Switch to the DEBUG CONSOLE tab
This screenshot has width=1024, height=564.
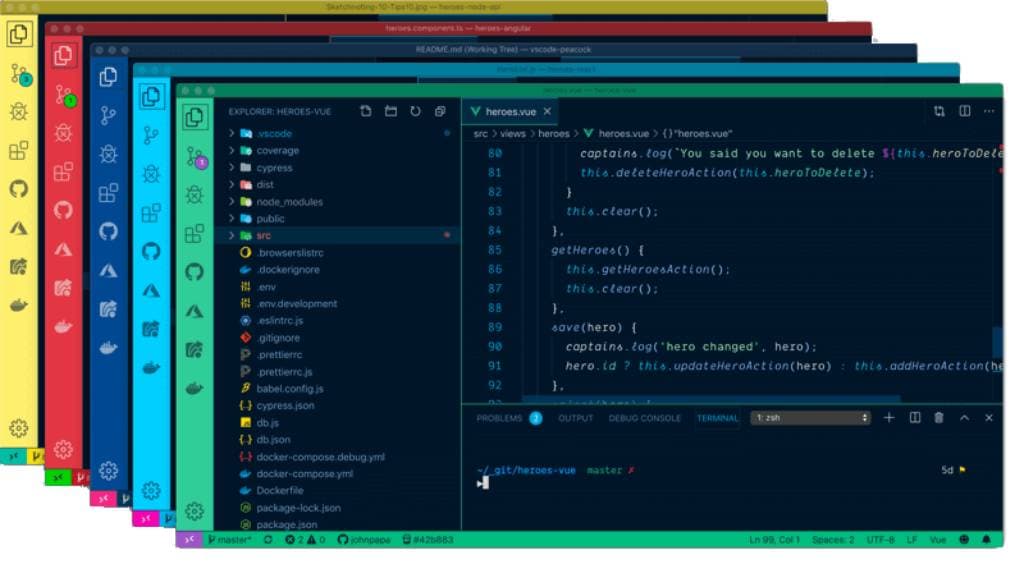click(644, 418)
